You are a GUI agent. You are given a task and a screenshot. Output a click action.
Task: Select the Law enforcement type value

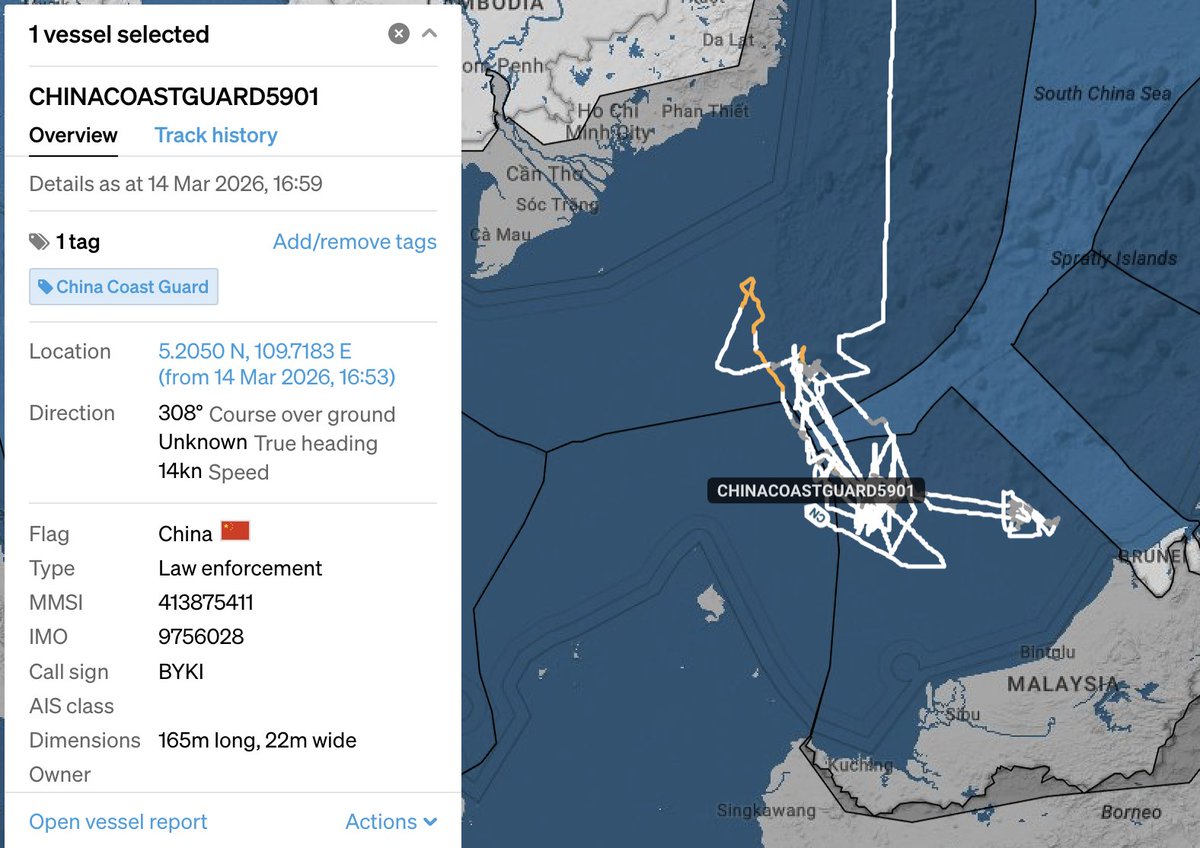[x=240, y=569]
